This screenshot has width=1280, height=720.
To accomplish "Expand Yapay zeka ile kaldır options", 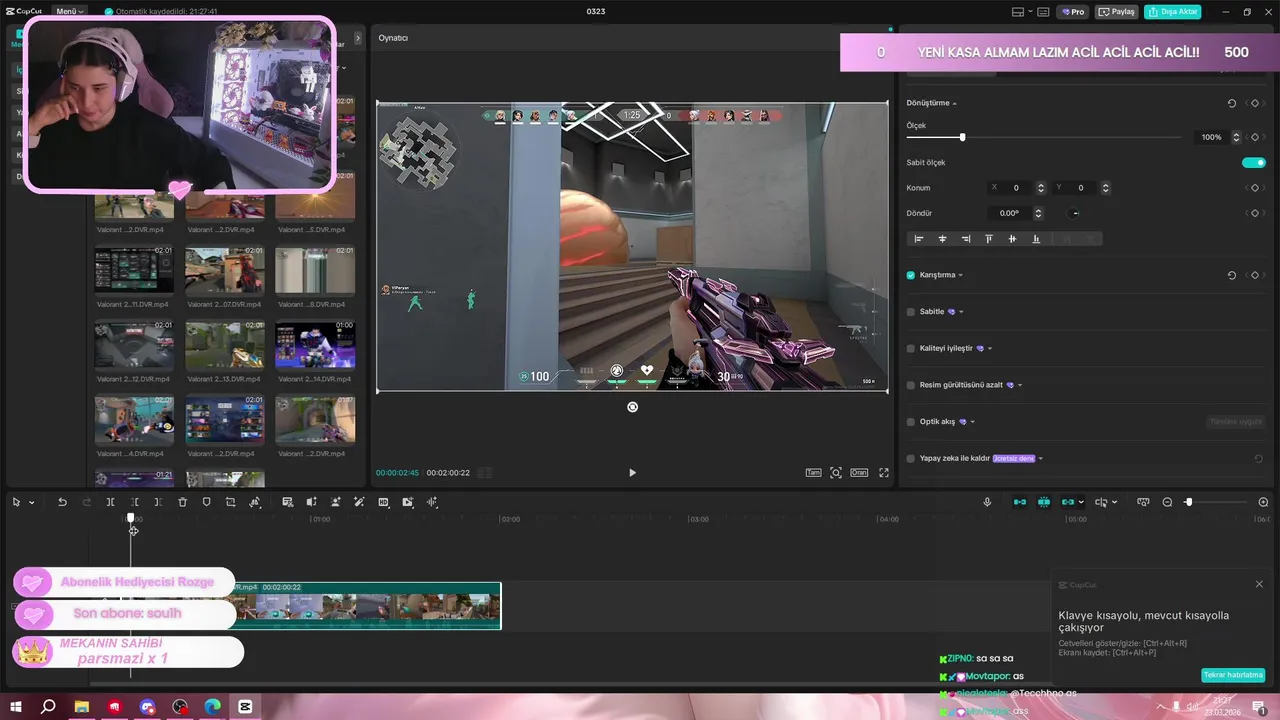I will click(1040, 458).
